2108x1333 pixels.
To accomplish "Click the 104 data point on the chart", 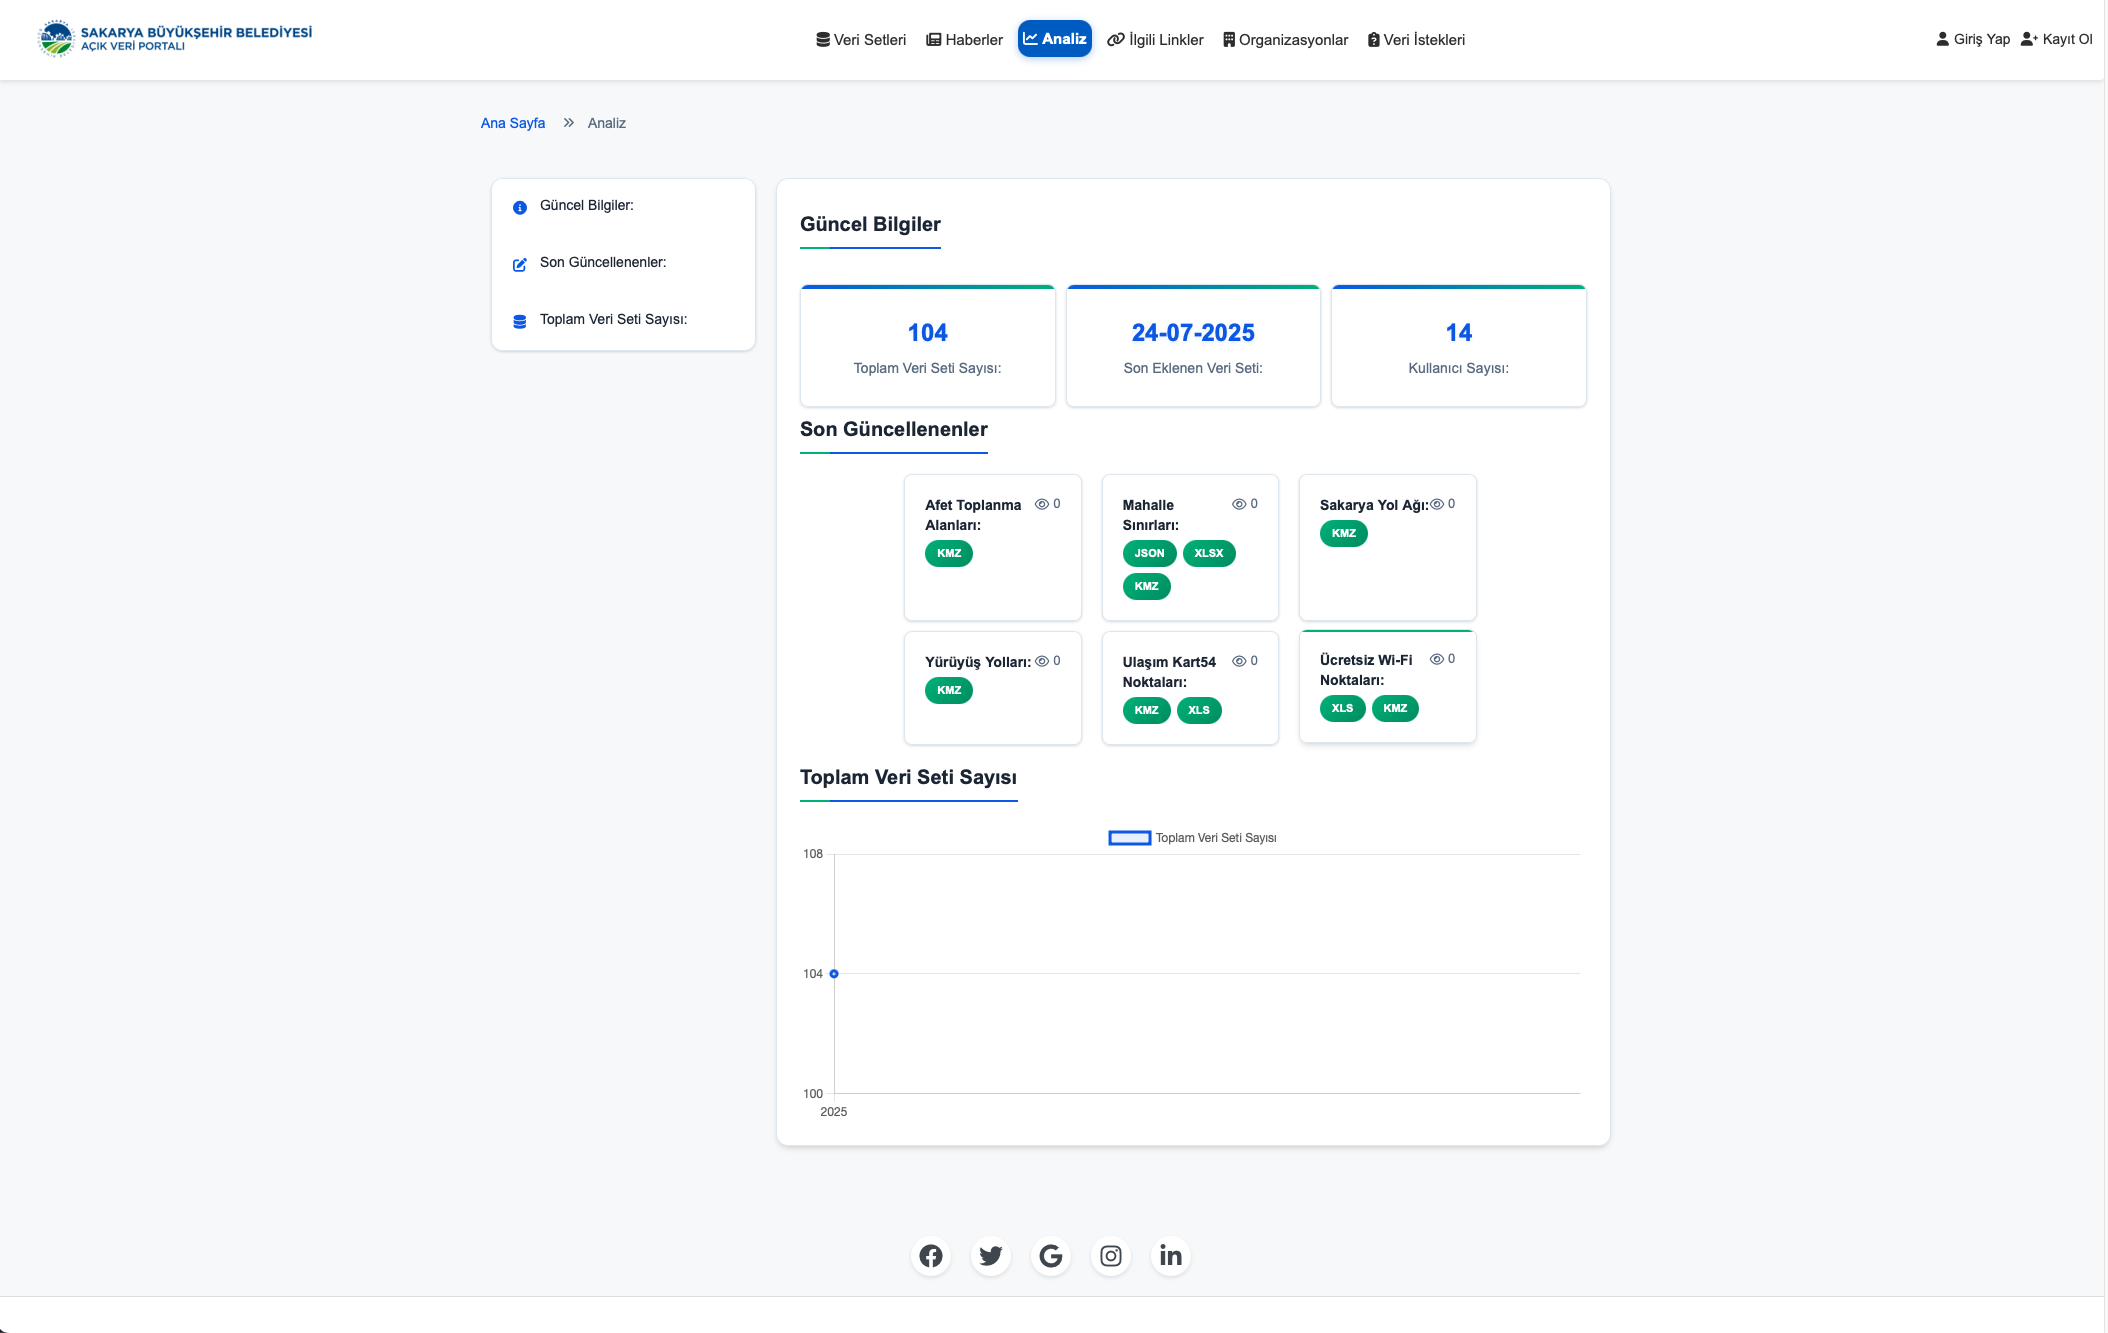I will tap(834, 974).
